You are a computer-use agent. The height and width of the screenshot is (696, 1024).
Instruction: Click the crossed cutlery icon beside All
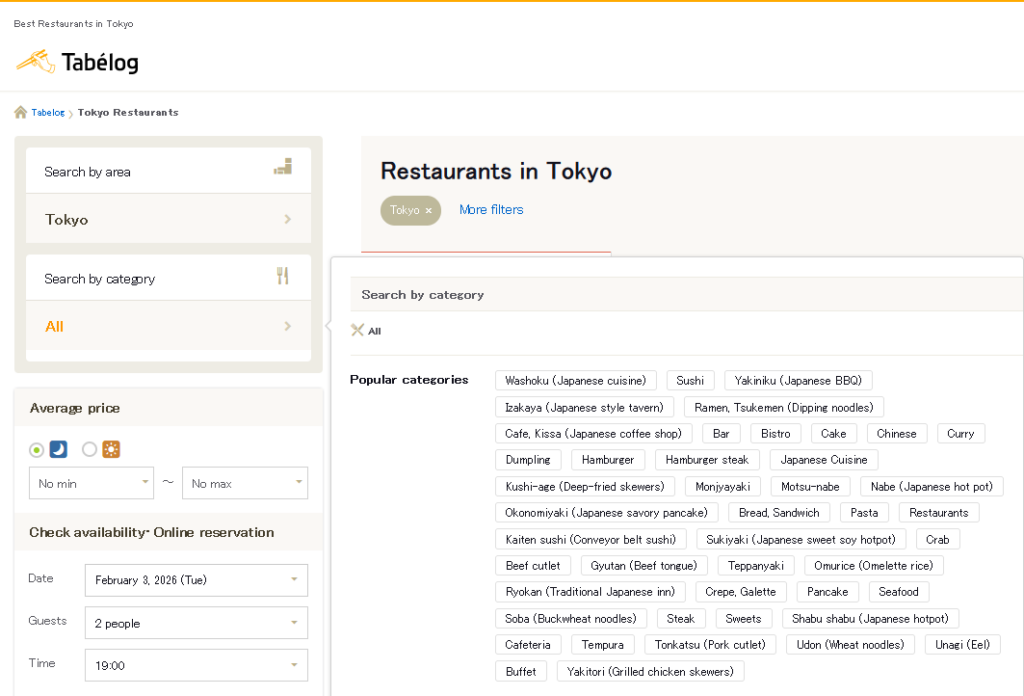tap(358, 330)
